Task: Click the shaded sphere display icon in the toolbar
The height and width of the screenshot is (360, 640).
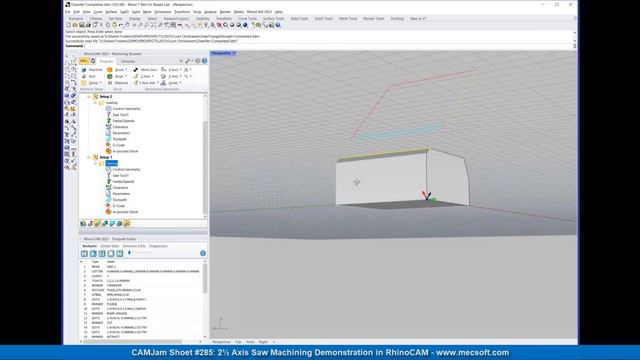Action: (232, 25)
